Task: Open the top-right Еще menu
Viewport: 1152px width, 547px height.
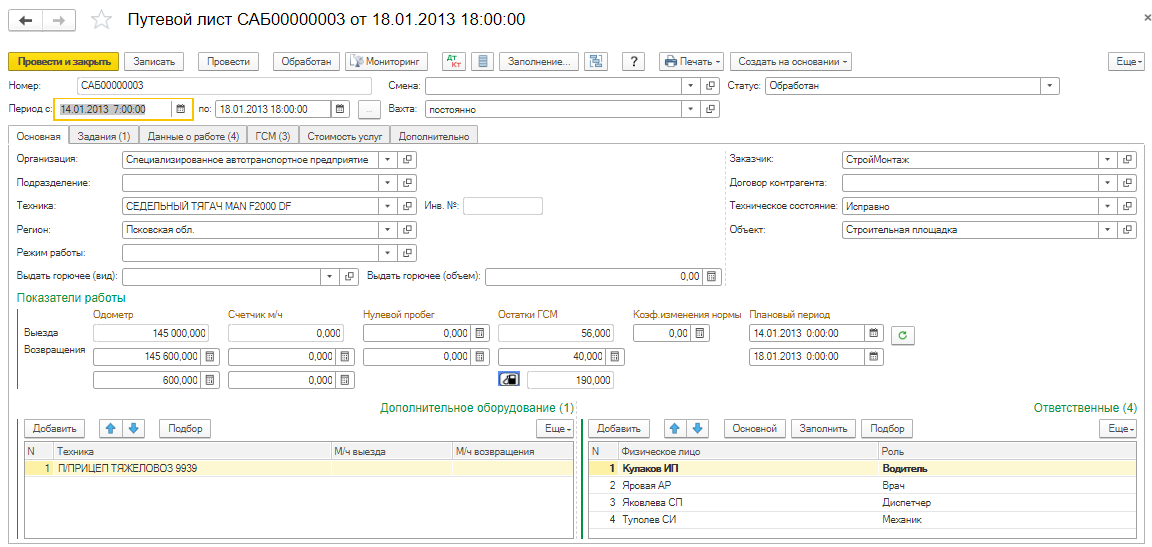Action: pos(1126,62)
